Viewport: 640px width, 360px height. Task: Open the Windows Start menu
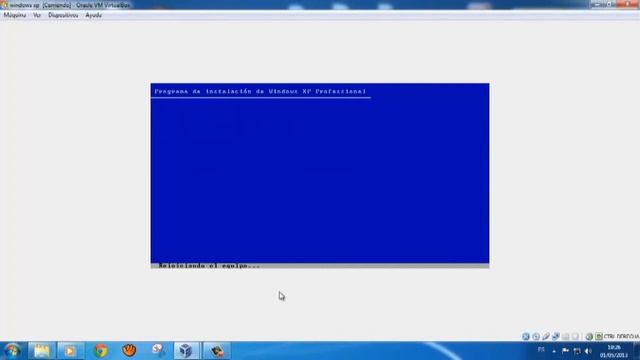[12, 351]
